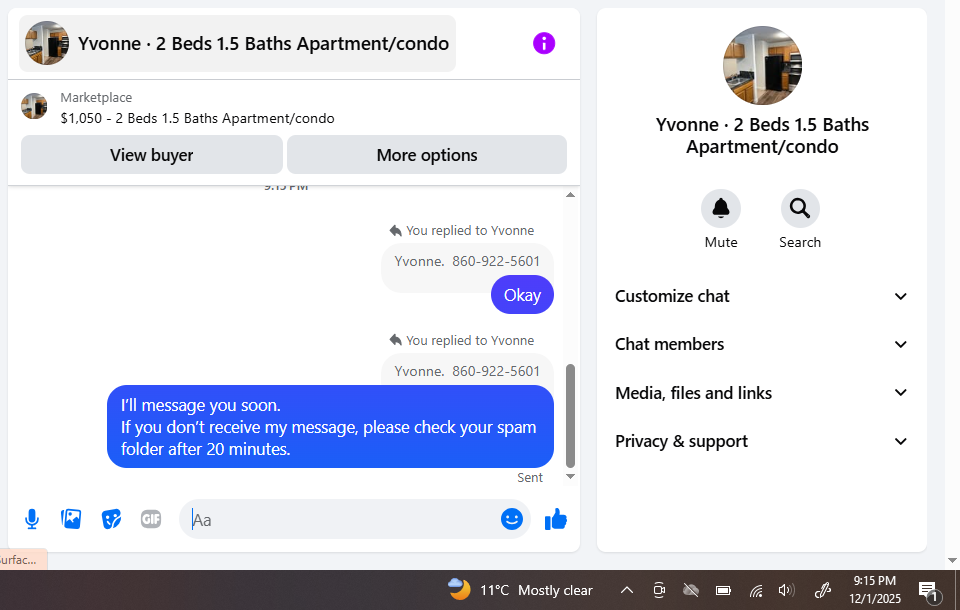The image size is (960, 610).
Task: Expand Customize chat section
Action: (761, 296)
